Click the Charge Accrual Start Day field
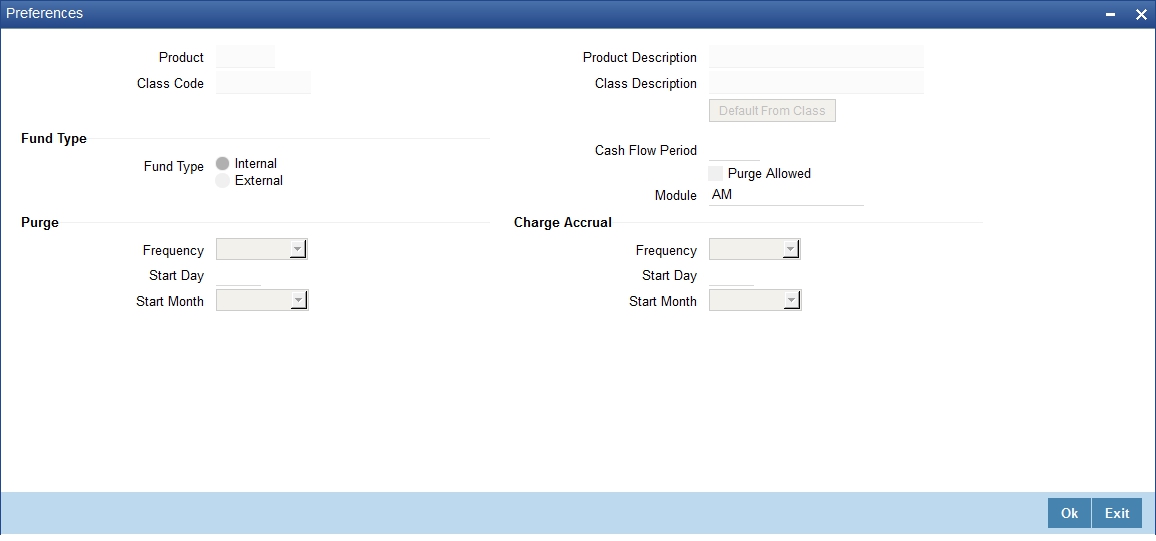1156x541 pixels. coord(731,275)
